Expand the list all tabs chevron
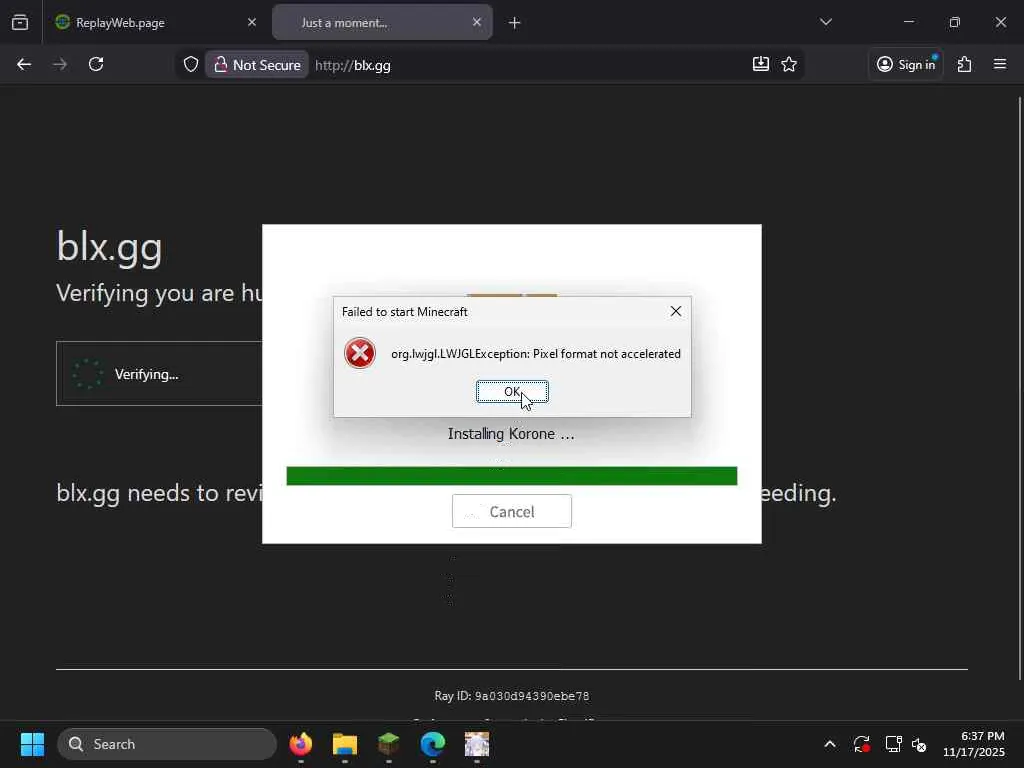1024x768 pixels. pos(825,22)
